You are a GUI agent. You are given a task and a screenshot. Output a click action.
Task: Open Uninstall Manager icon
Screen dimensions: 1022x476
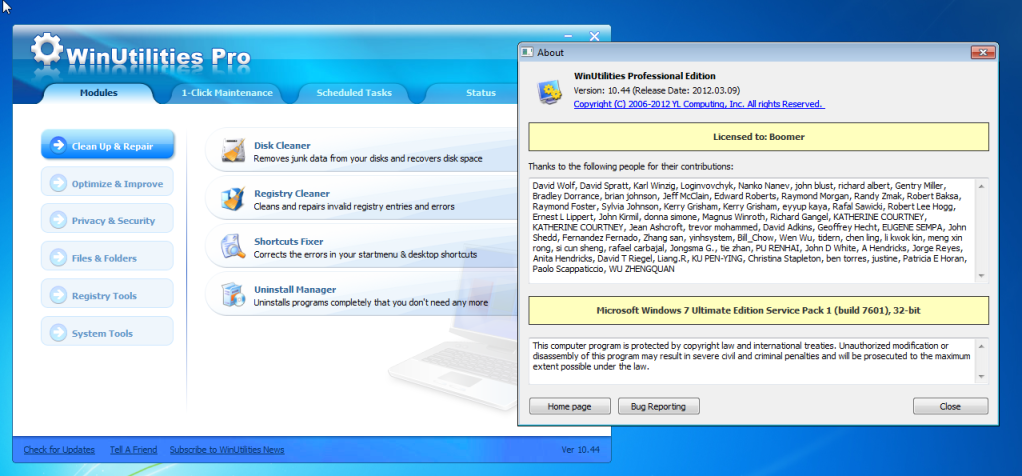click(233, 295)
